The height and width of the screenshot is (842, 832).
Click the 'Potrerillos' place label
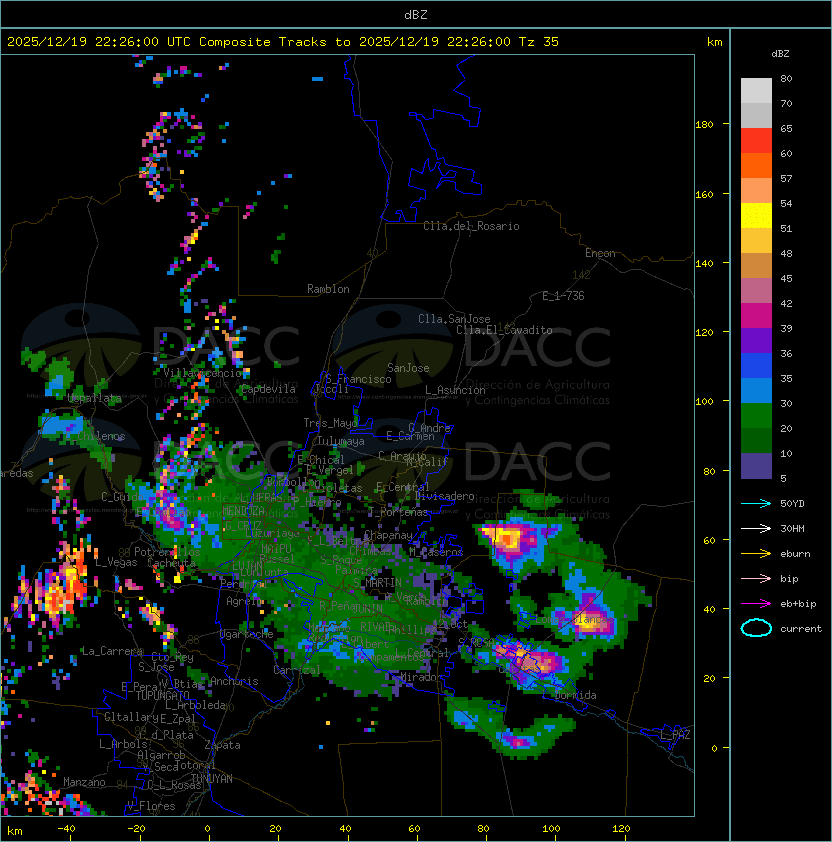[167, 552]
